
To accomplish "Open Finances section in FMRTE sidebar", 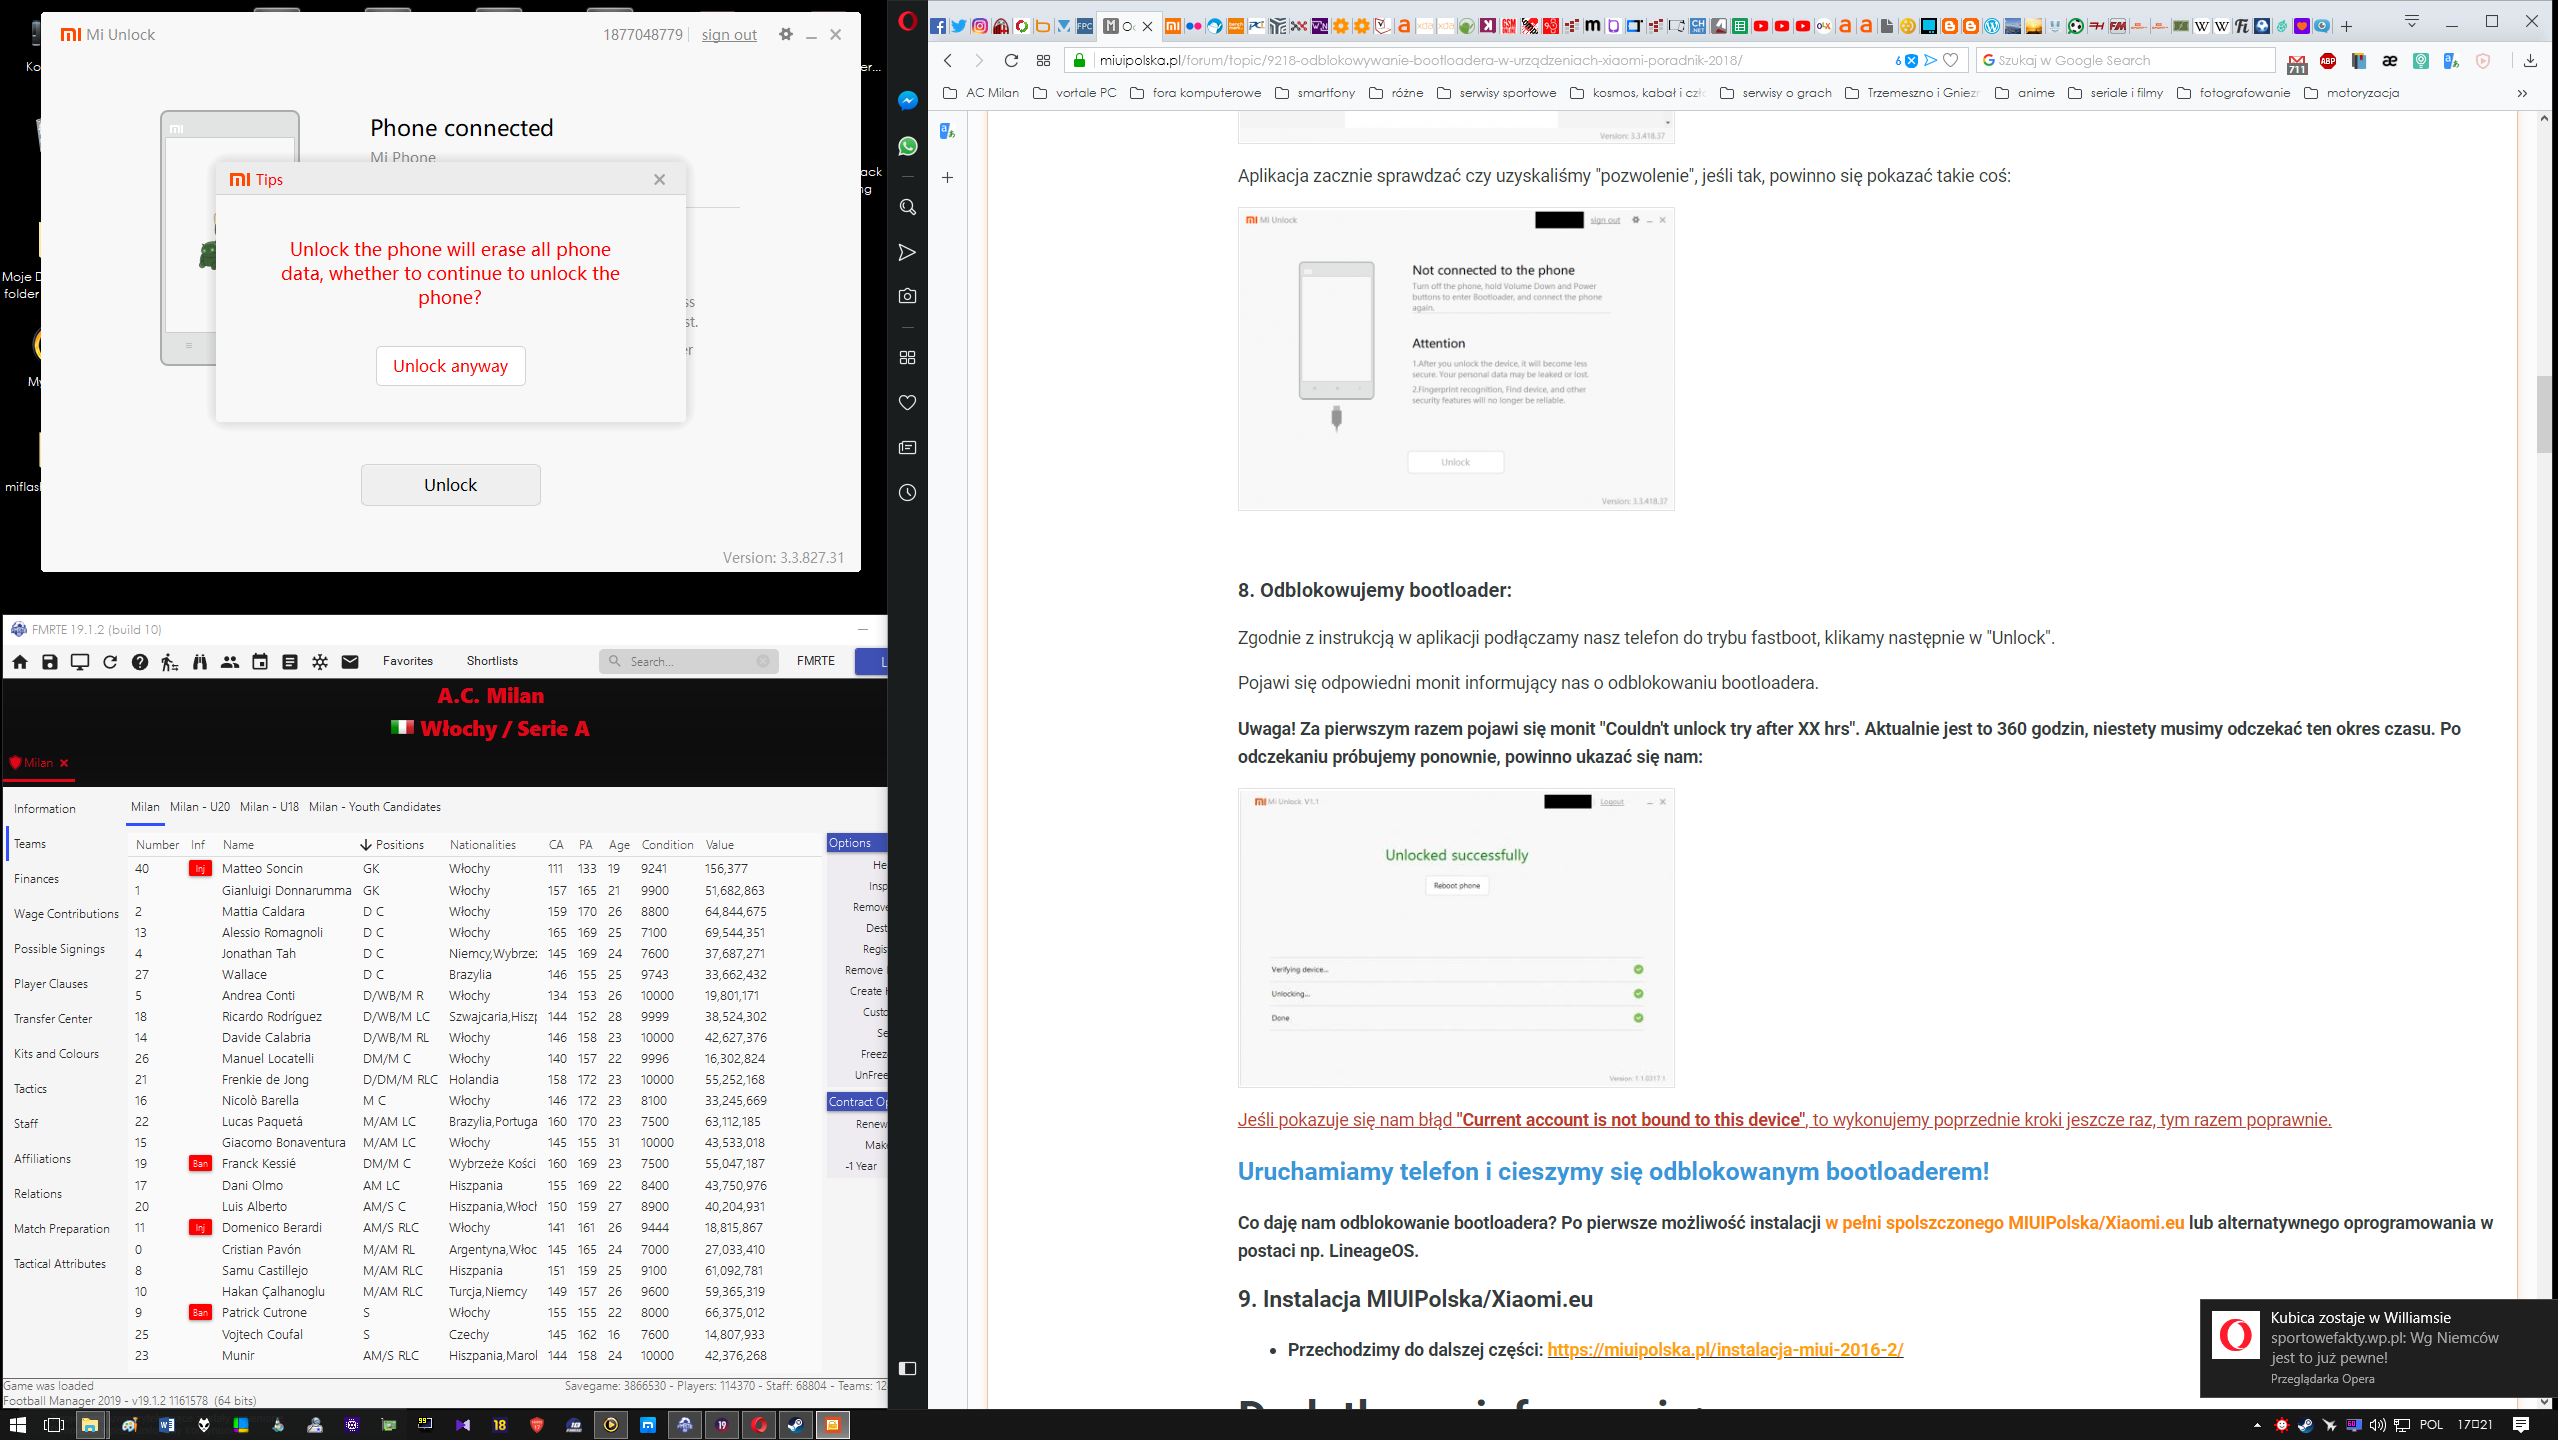I will 36,878.
